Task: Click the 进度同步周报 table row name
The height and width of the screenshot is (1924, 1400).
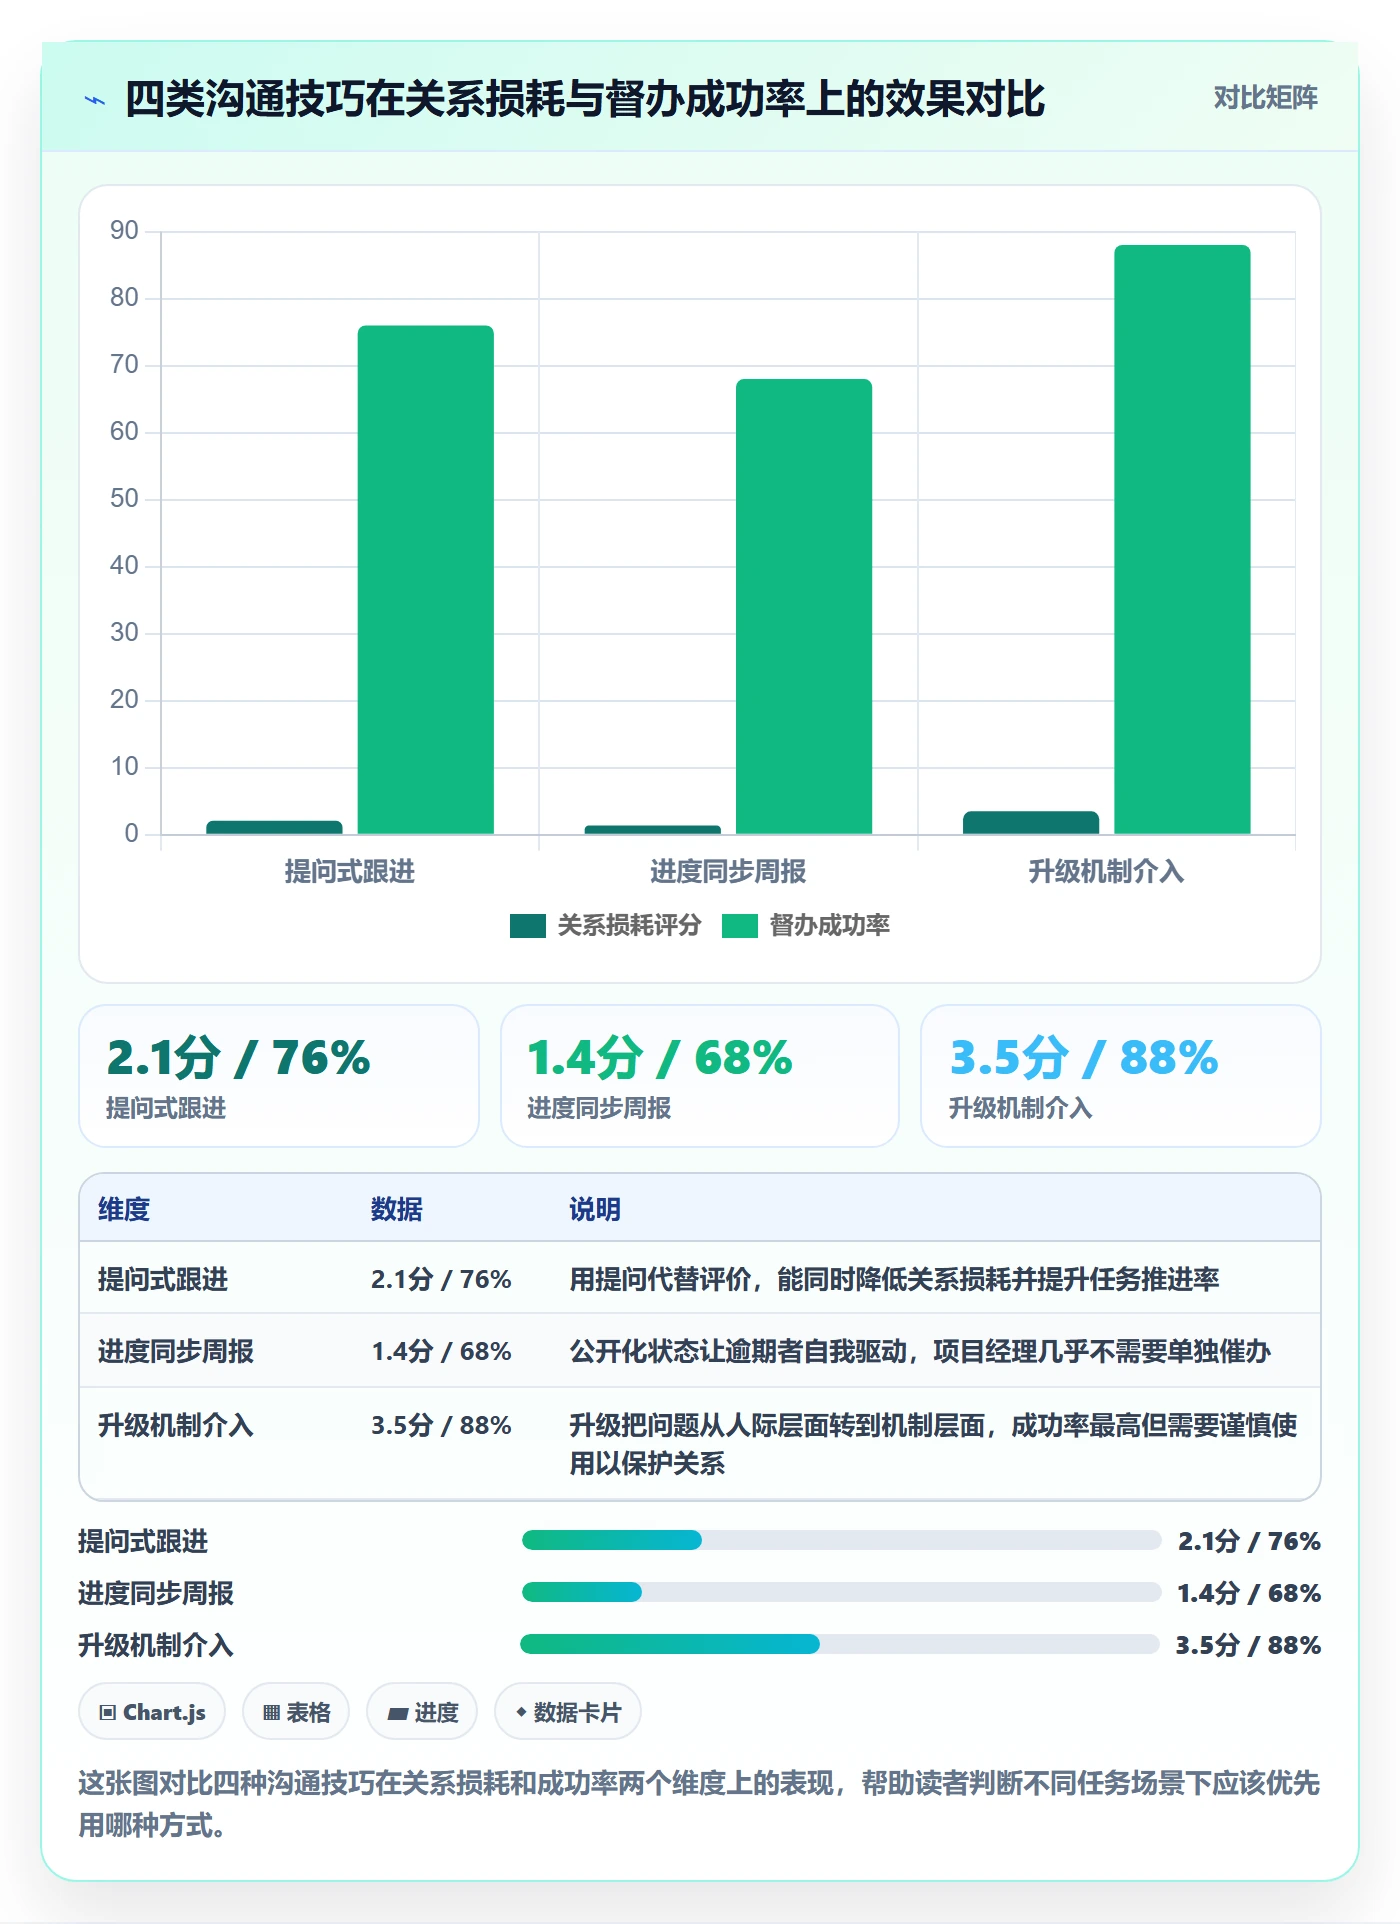Action: coord(176,1351)
